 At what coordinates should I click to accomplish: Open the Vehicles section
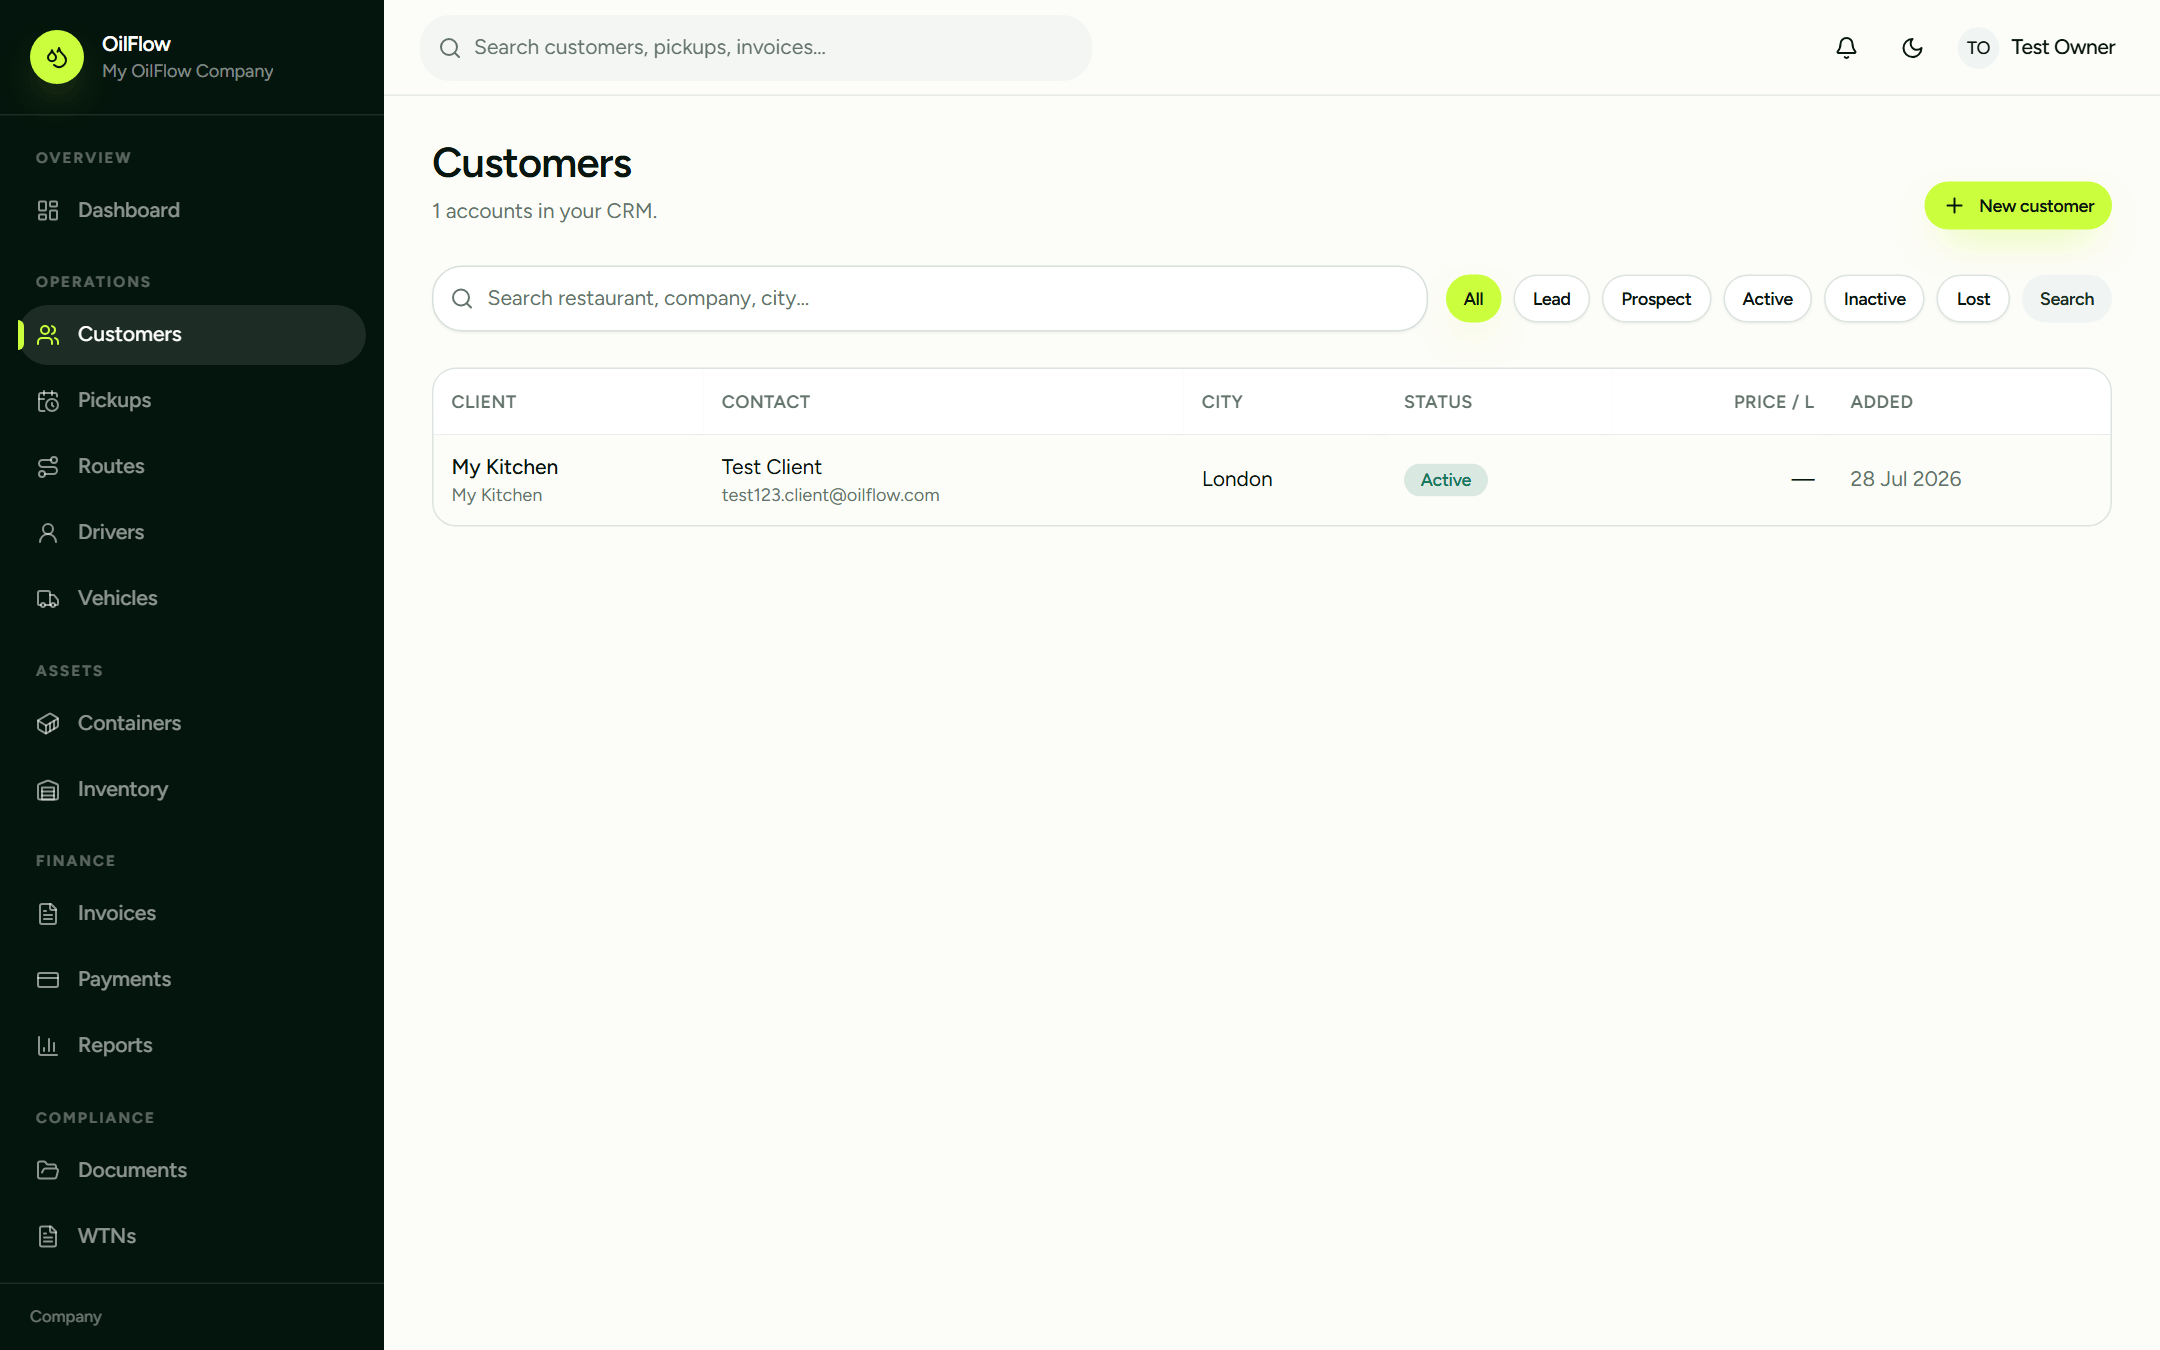click(192, 598)
